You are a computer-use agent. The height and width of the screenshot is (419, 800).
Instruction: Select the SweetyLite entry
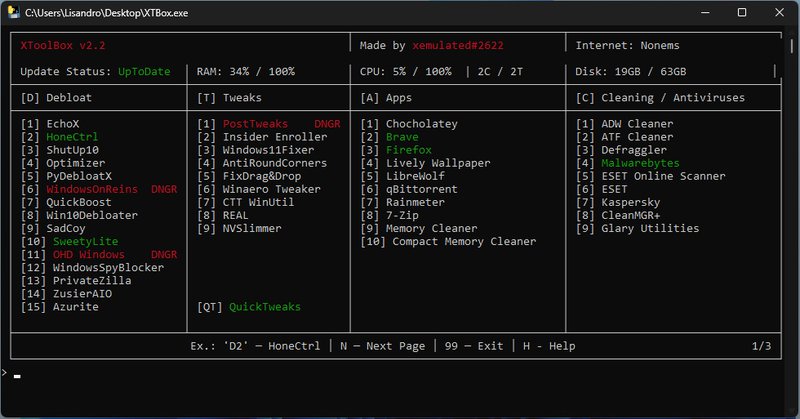[69, 241]
